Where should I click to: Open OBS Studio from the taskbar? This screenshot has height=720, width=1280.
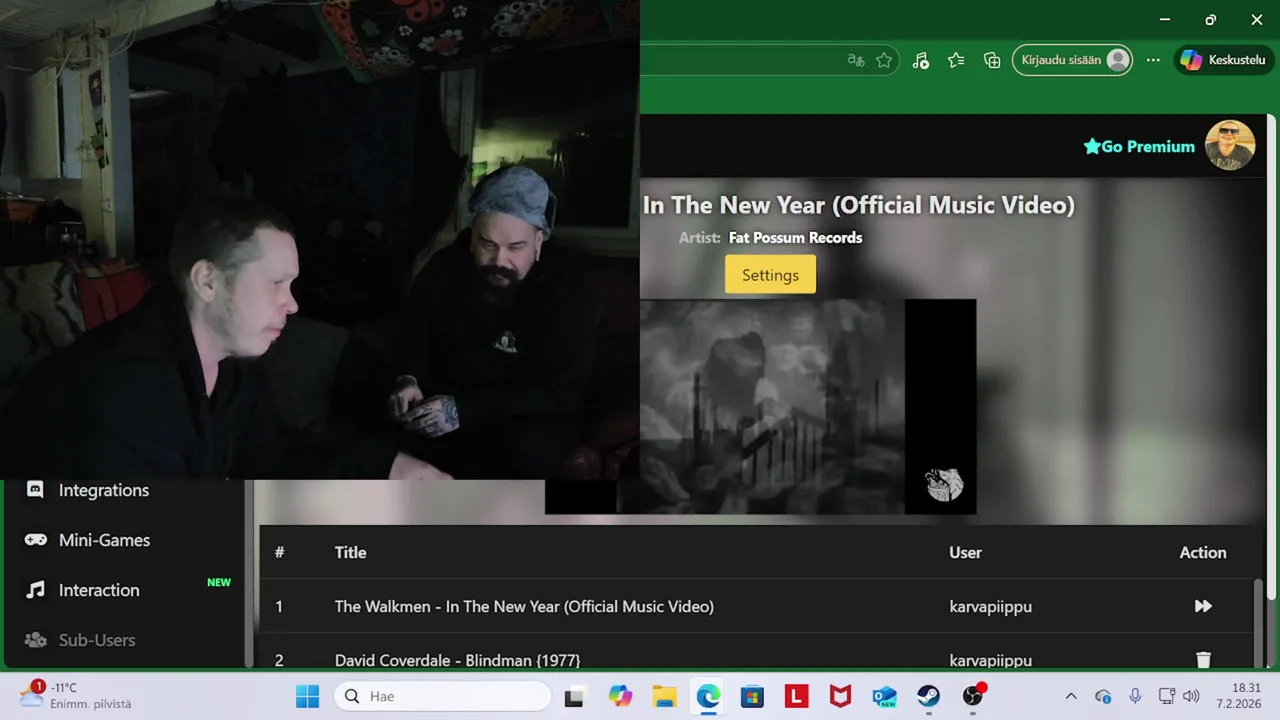[x=973, y=696]
